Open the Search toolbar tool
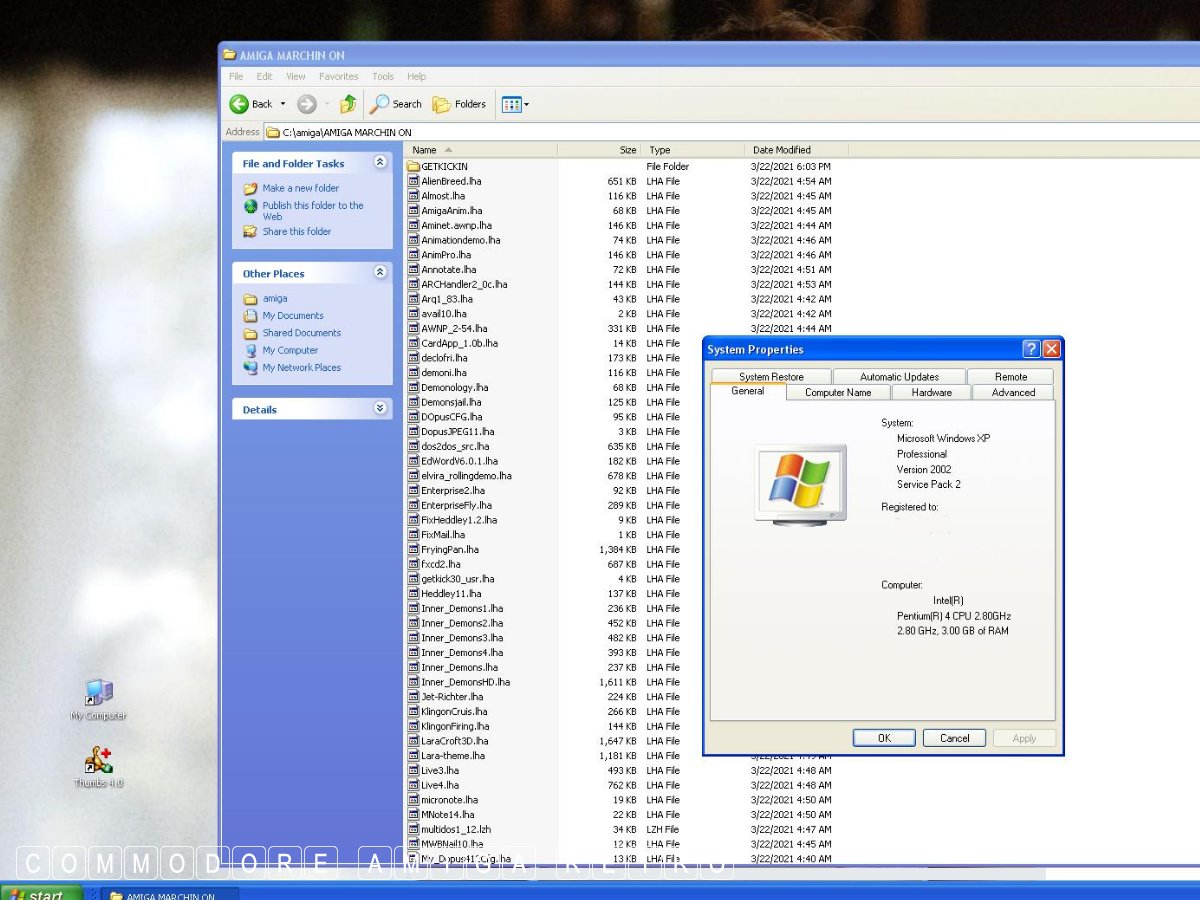 pos(397,104)
